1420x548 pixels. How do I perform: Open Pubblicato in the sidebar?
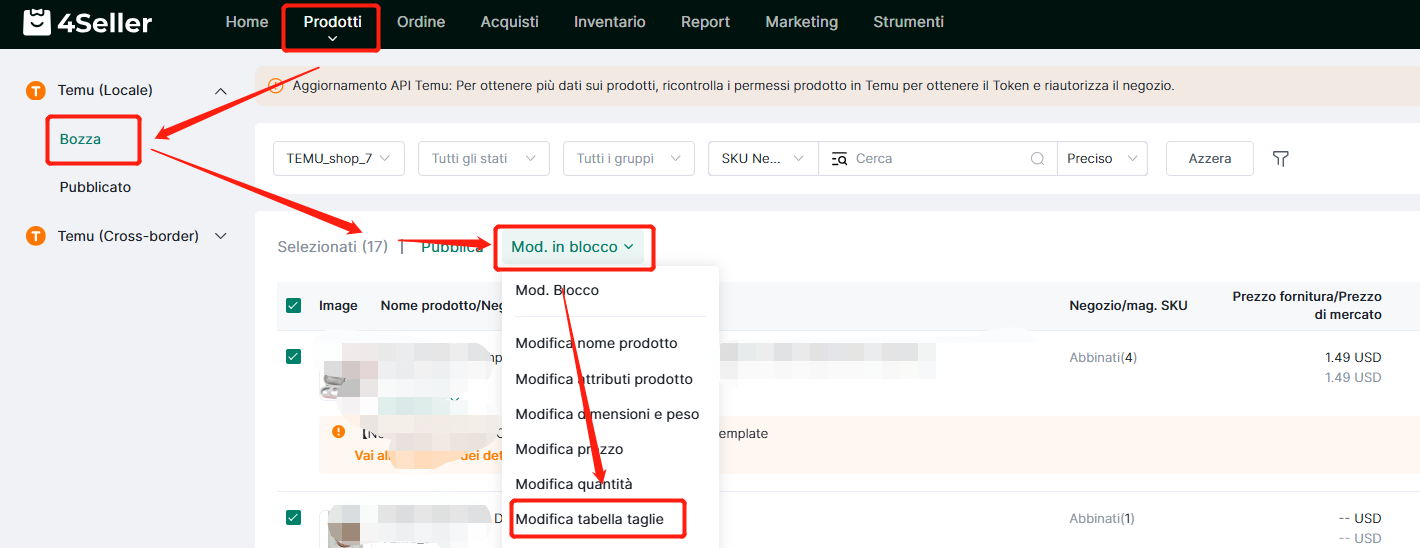click(95, 187)
